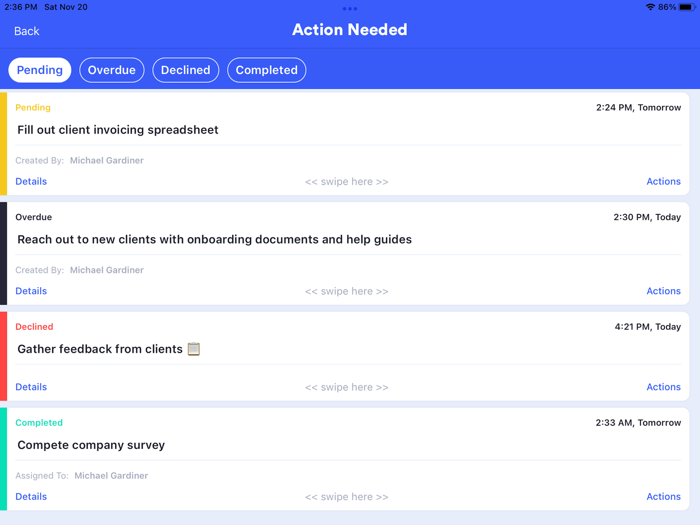Click the '2:30 PM, Today' due time

pos(647,217)
